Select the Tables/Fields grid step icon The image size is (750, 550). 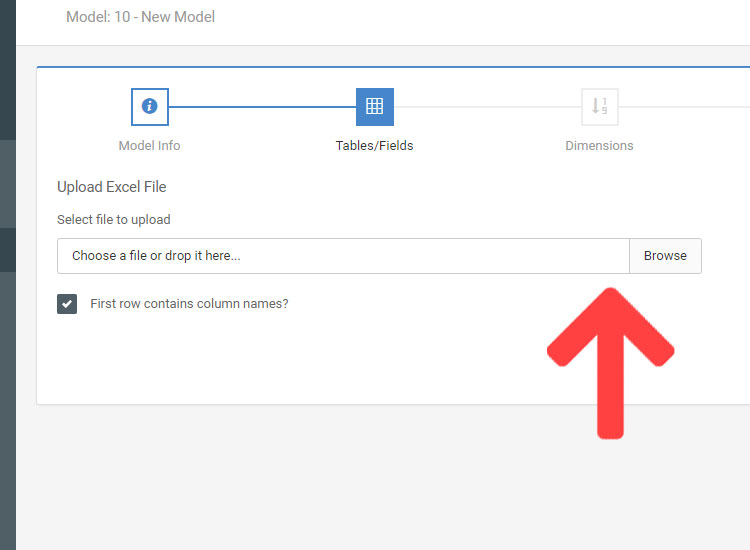tap(375, 107)
